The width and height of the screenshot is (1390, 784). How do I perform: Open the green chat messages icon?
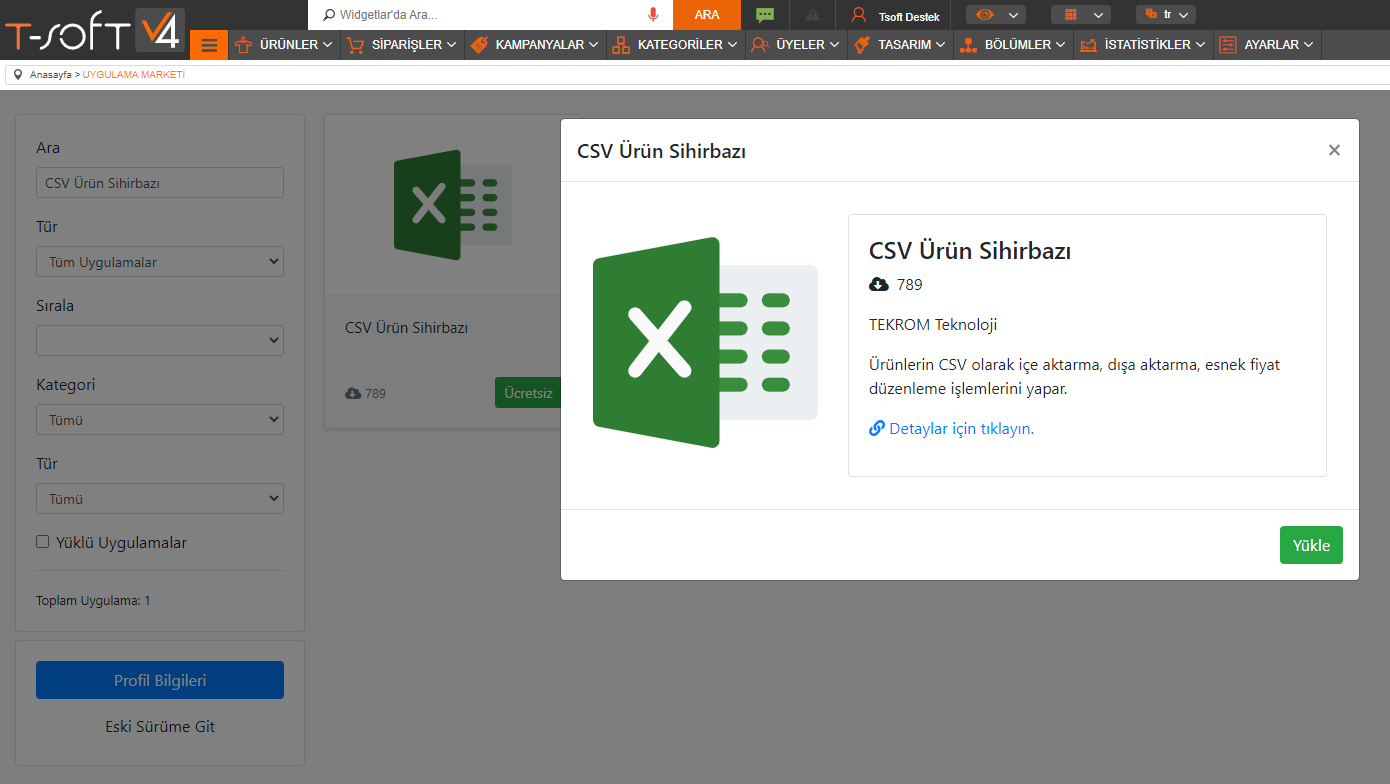click(x=765, y=15)
